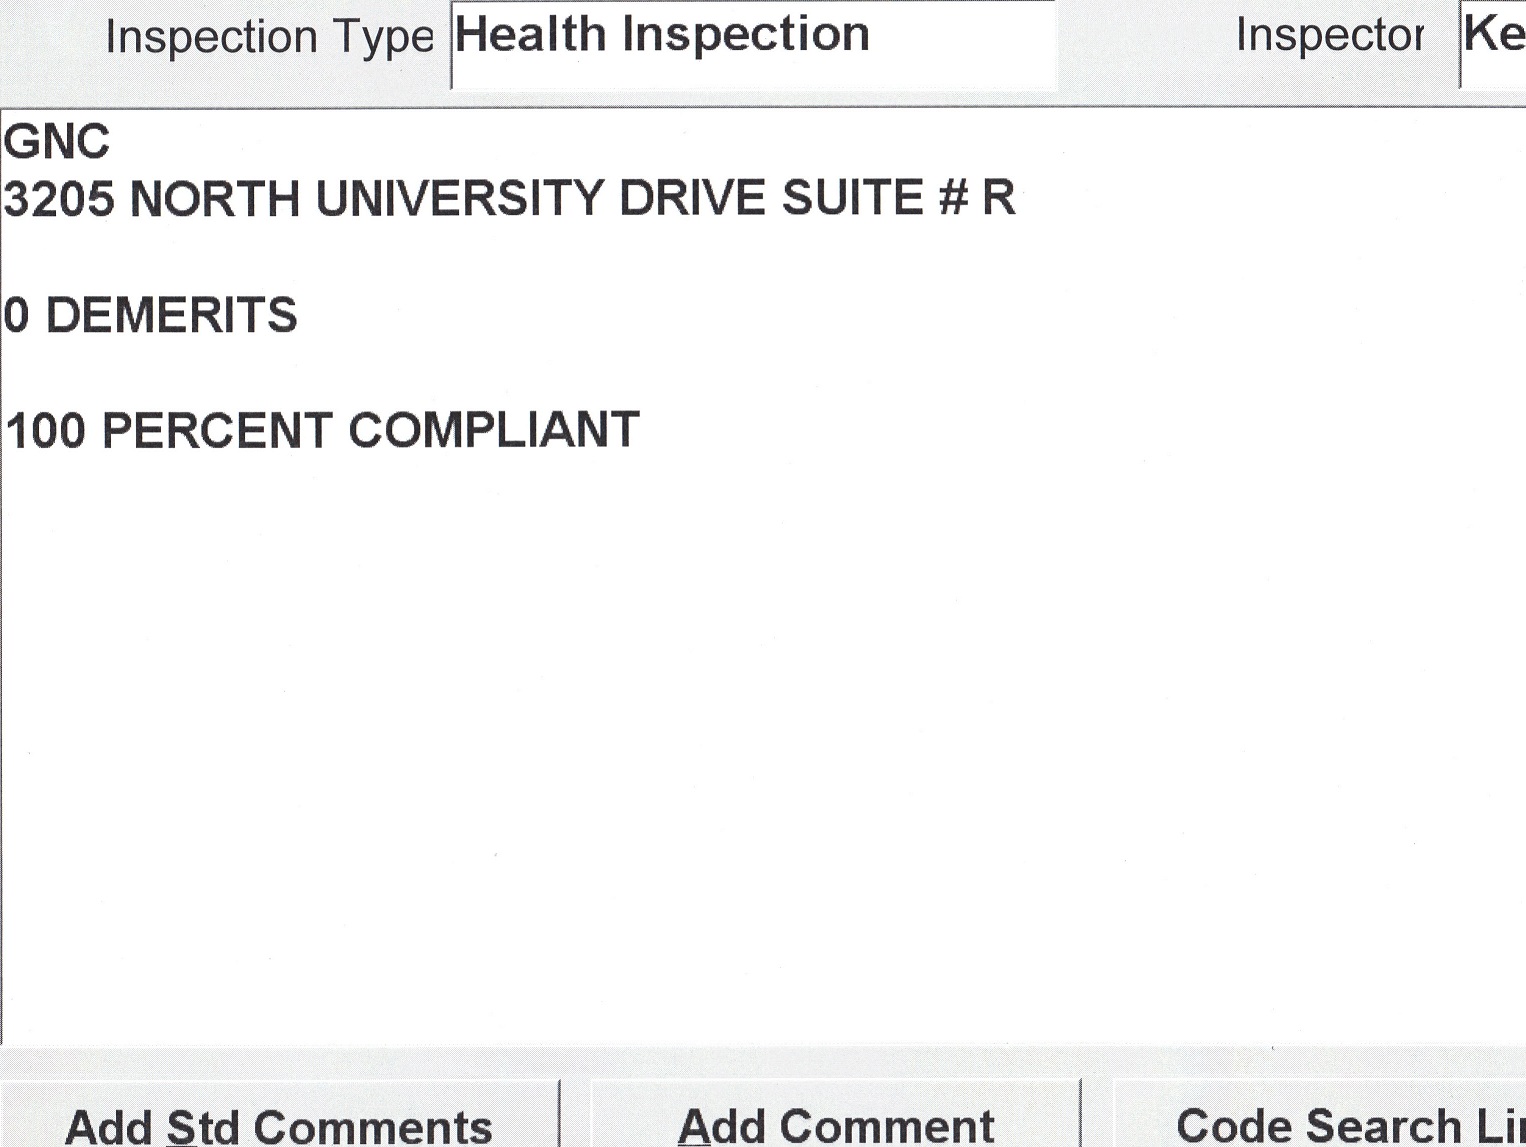Click the word PERCENT in comments
The image size is (1526, 1147).
tap(216, 431)
